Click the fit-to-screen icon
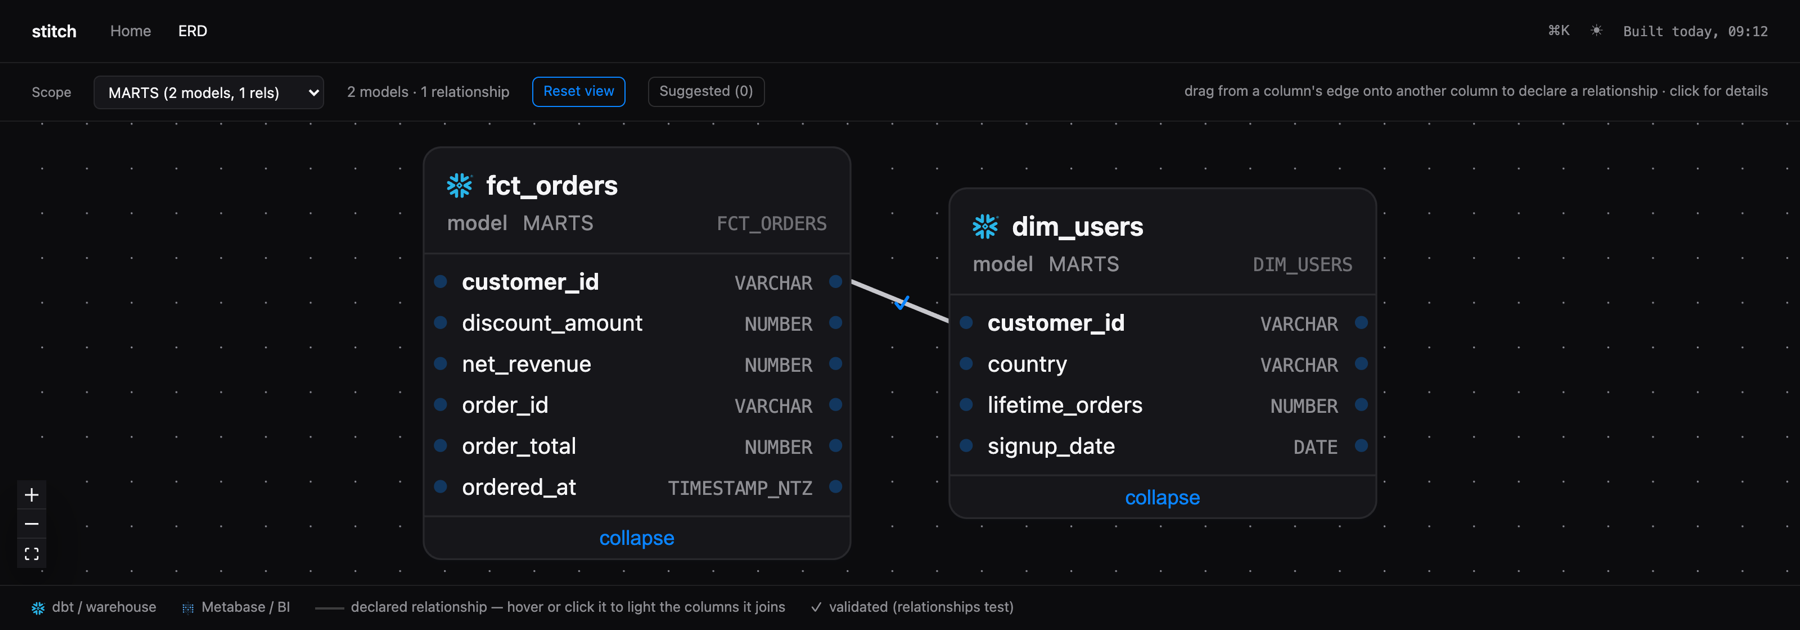 pyautogui.click(x=32, y=553)
